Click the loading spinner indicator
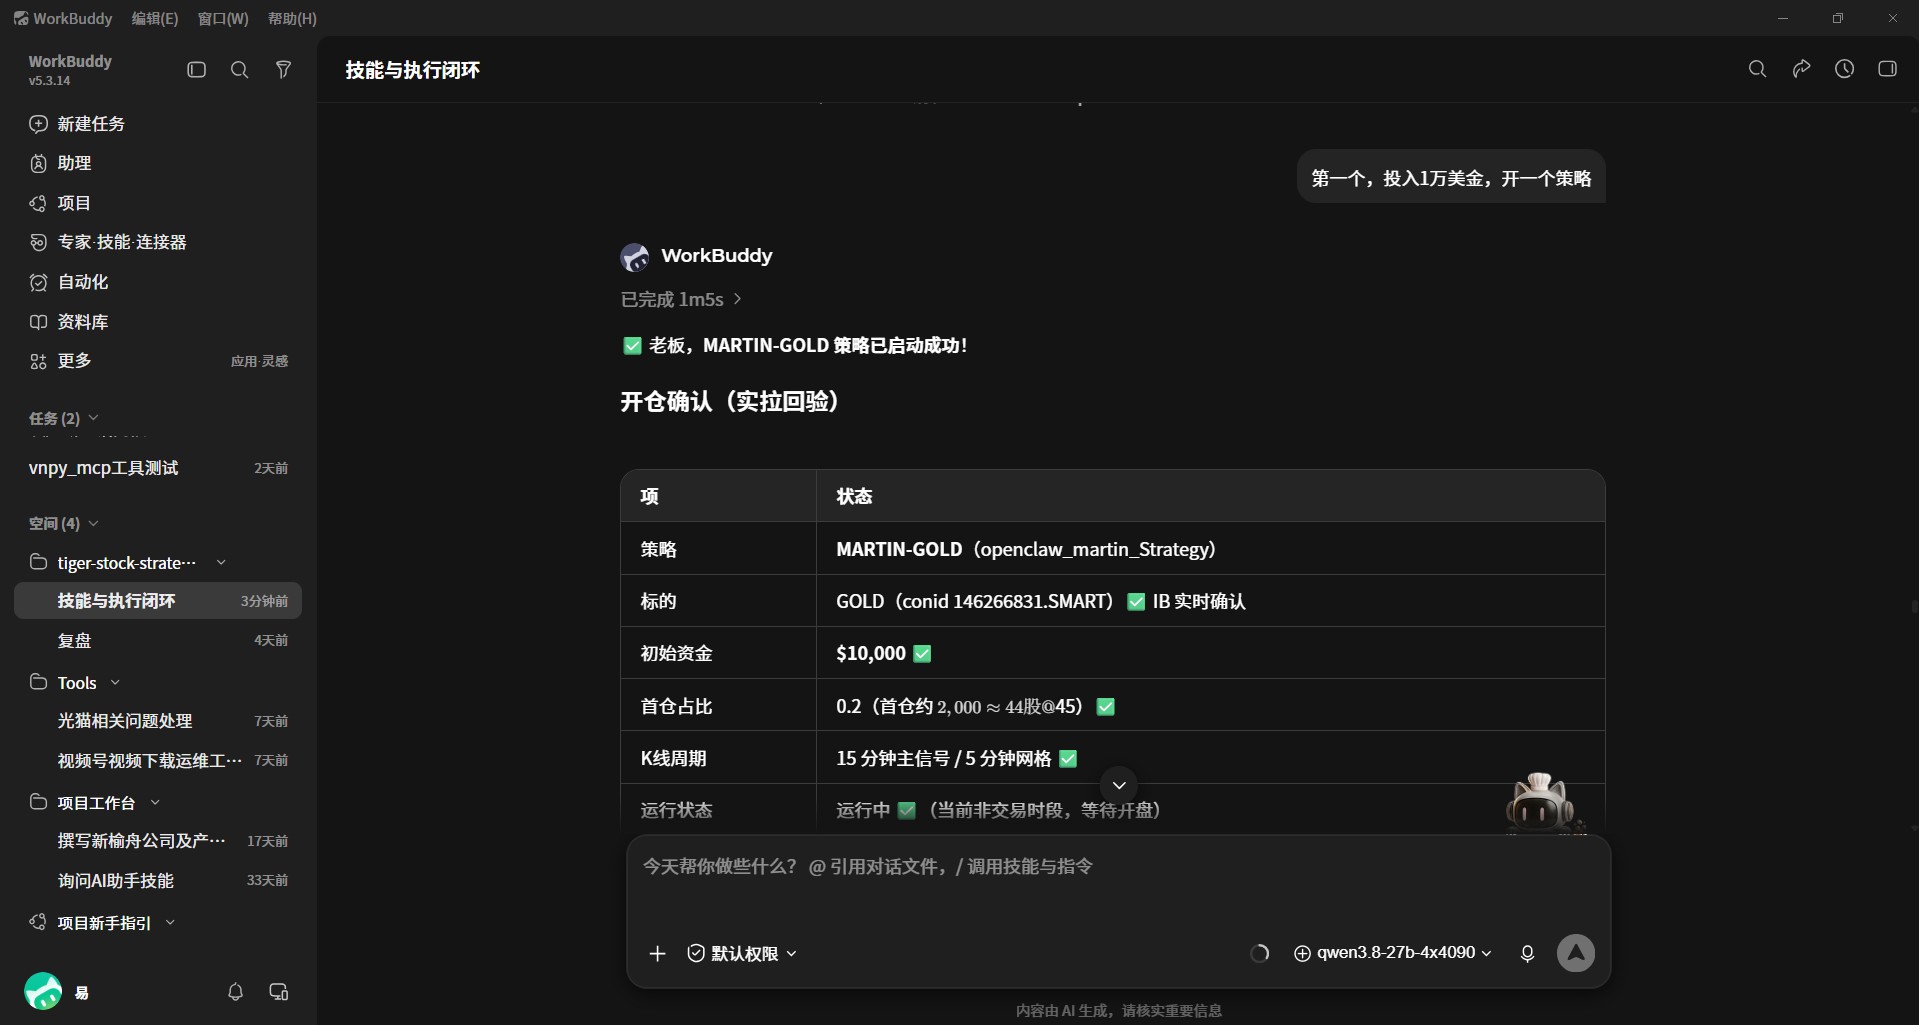Screen dimensions: 1919x1025 1260,954
